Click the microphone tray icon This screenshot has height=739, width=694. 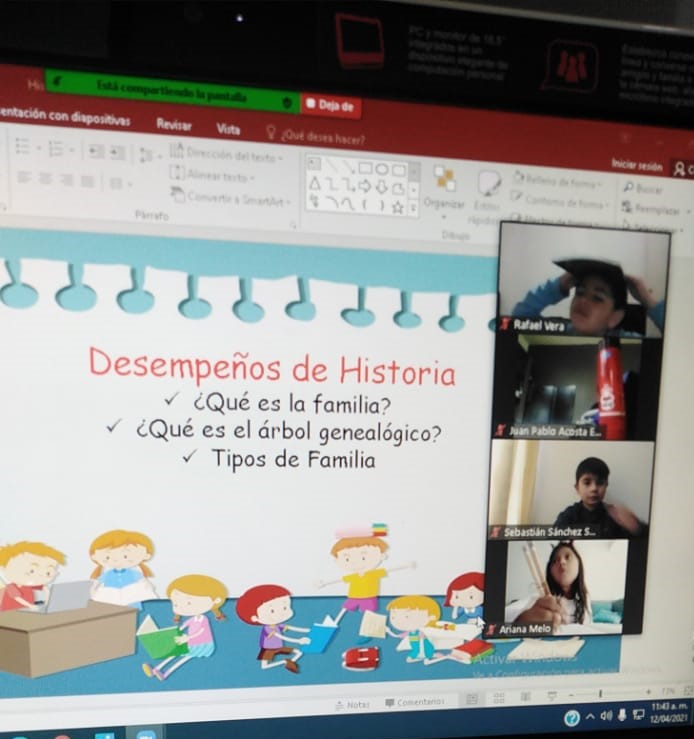click(622, 715)
